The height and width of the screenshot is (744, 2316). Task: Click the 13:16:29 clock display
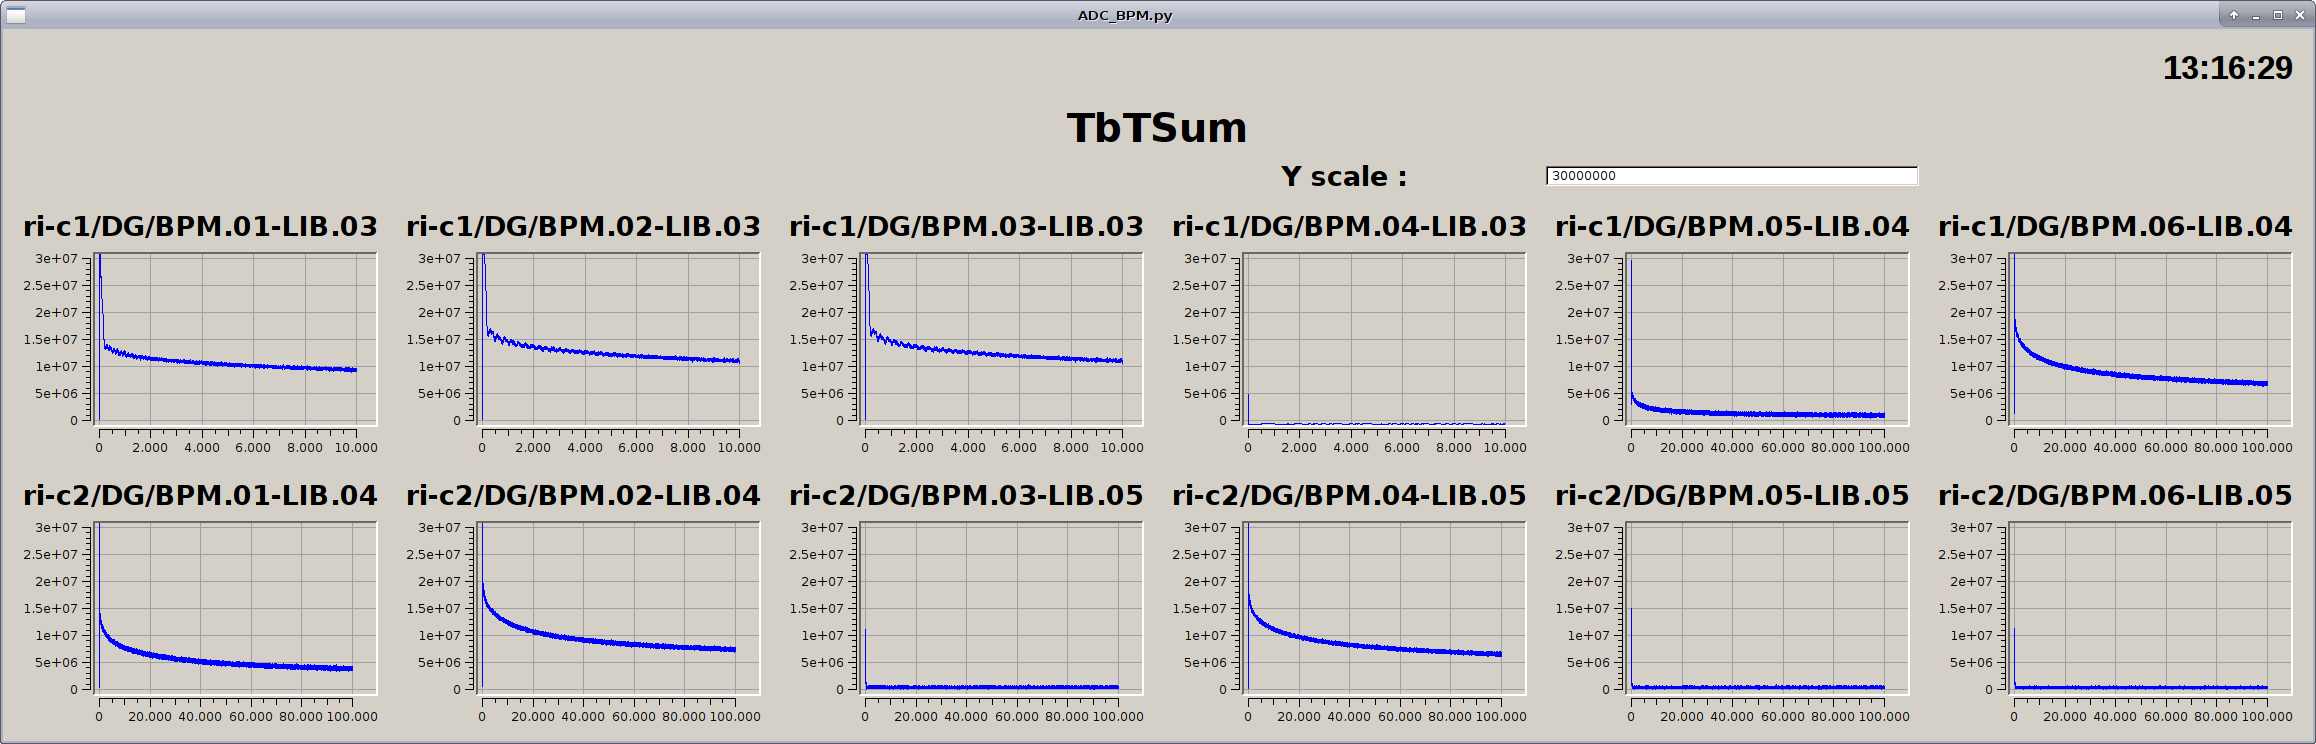point(2227,68)
